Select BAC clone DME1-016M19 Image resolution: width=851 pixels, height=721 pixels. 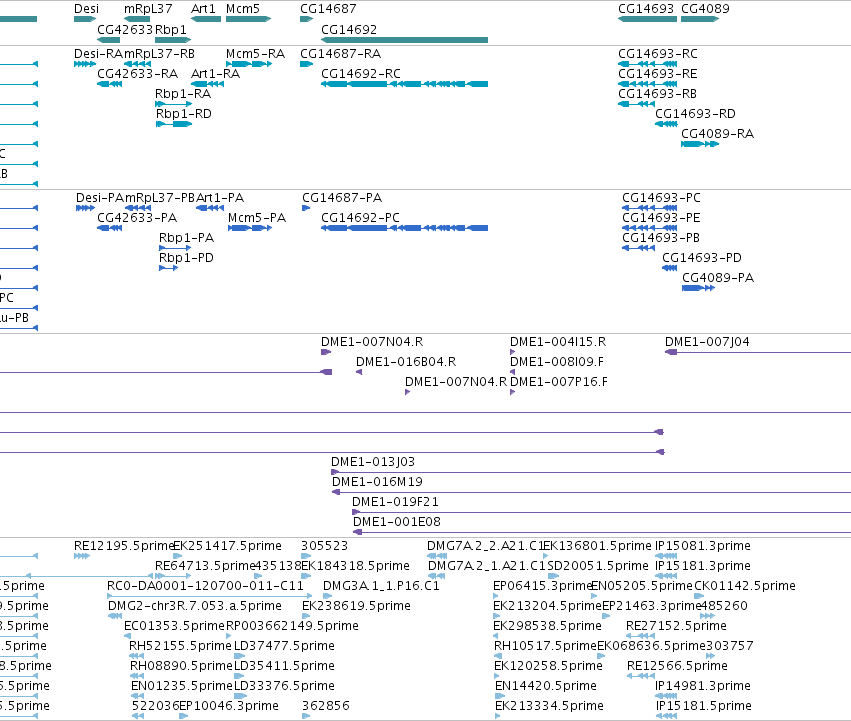pyautogui.click(x=592, y=492)
